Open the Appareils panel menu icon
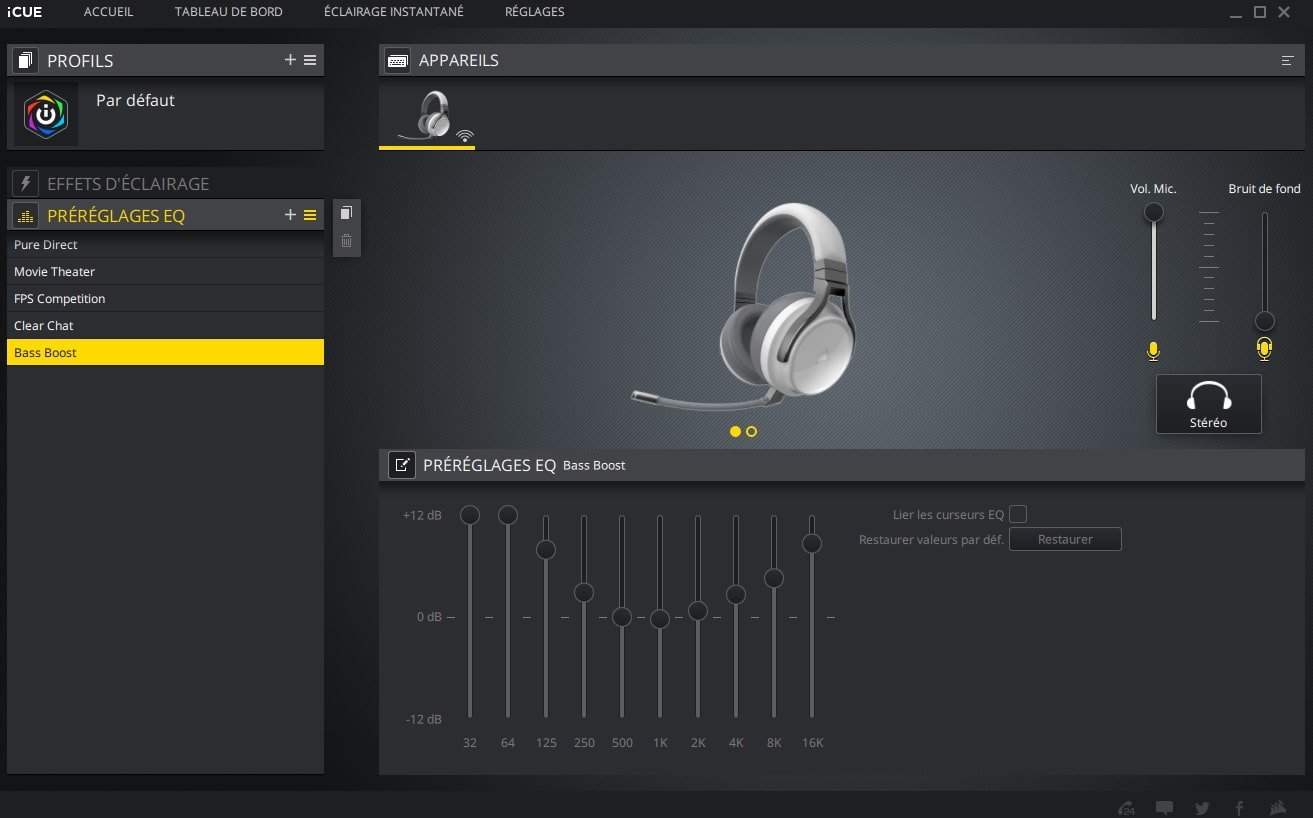 point(1287,61)
